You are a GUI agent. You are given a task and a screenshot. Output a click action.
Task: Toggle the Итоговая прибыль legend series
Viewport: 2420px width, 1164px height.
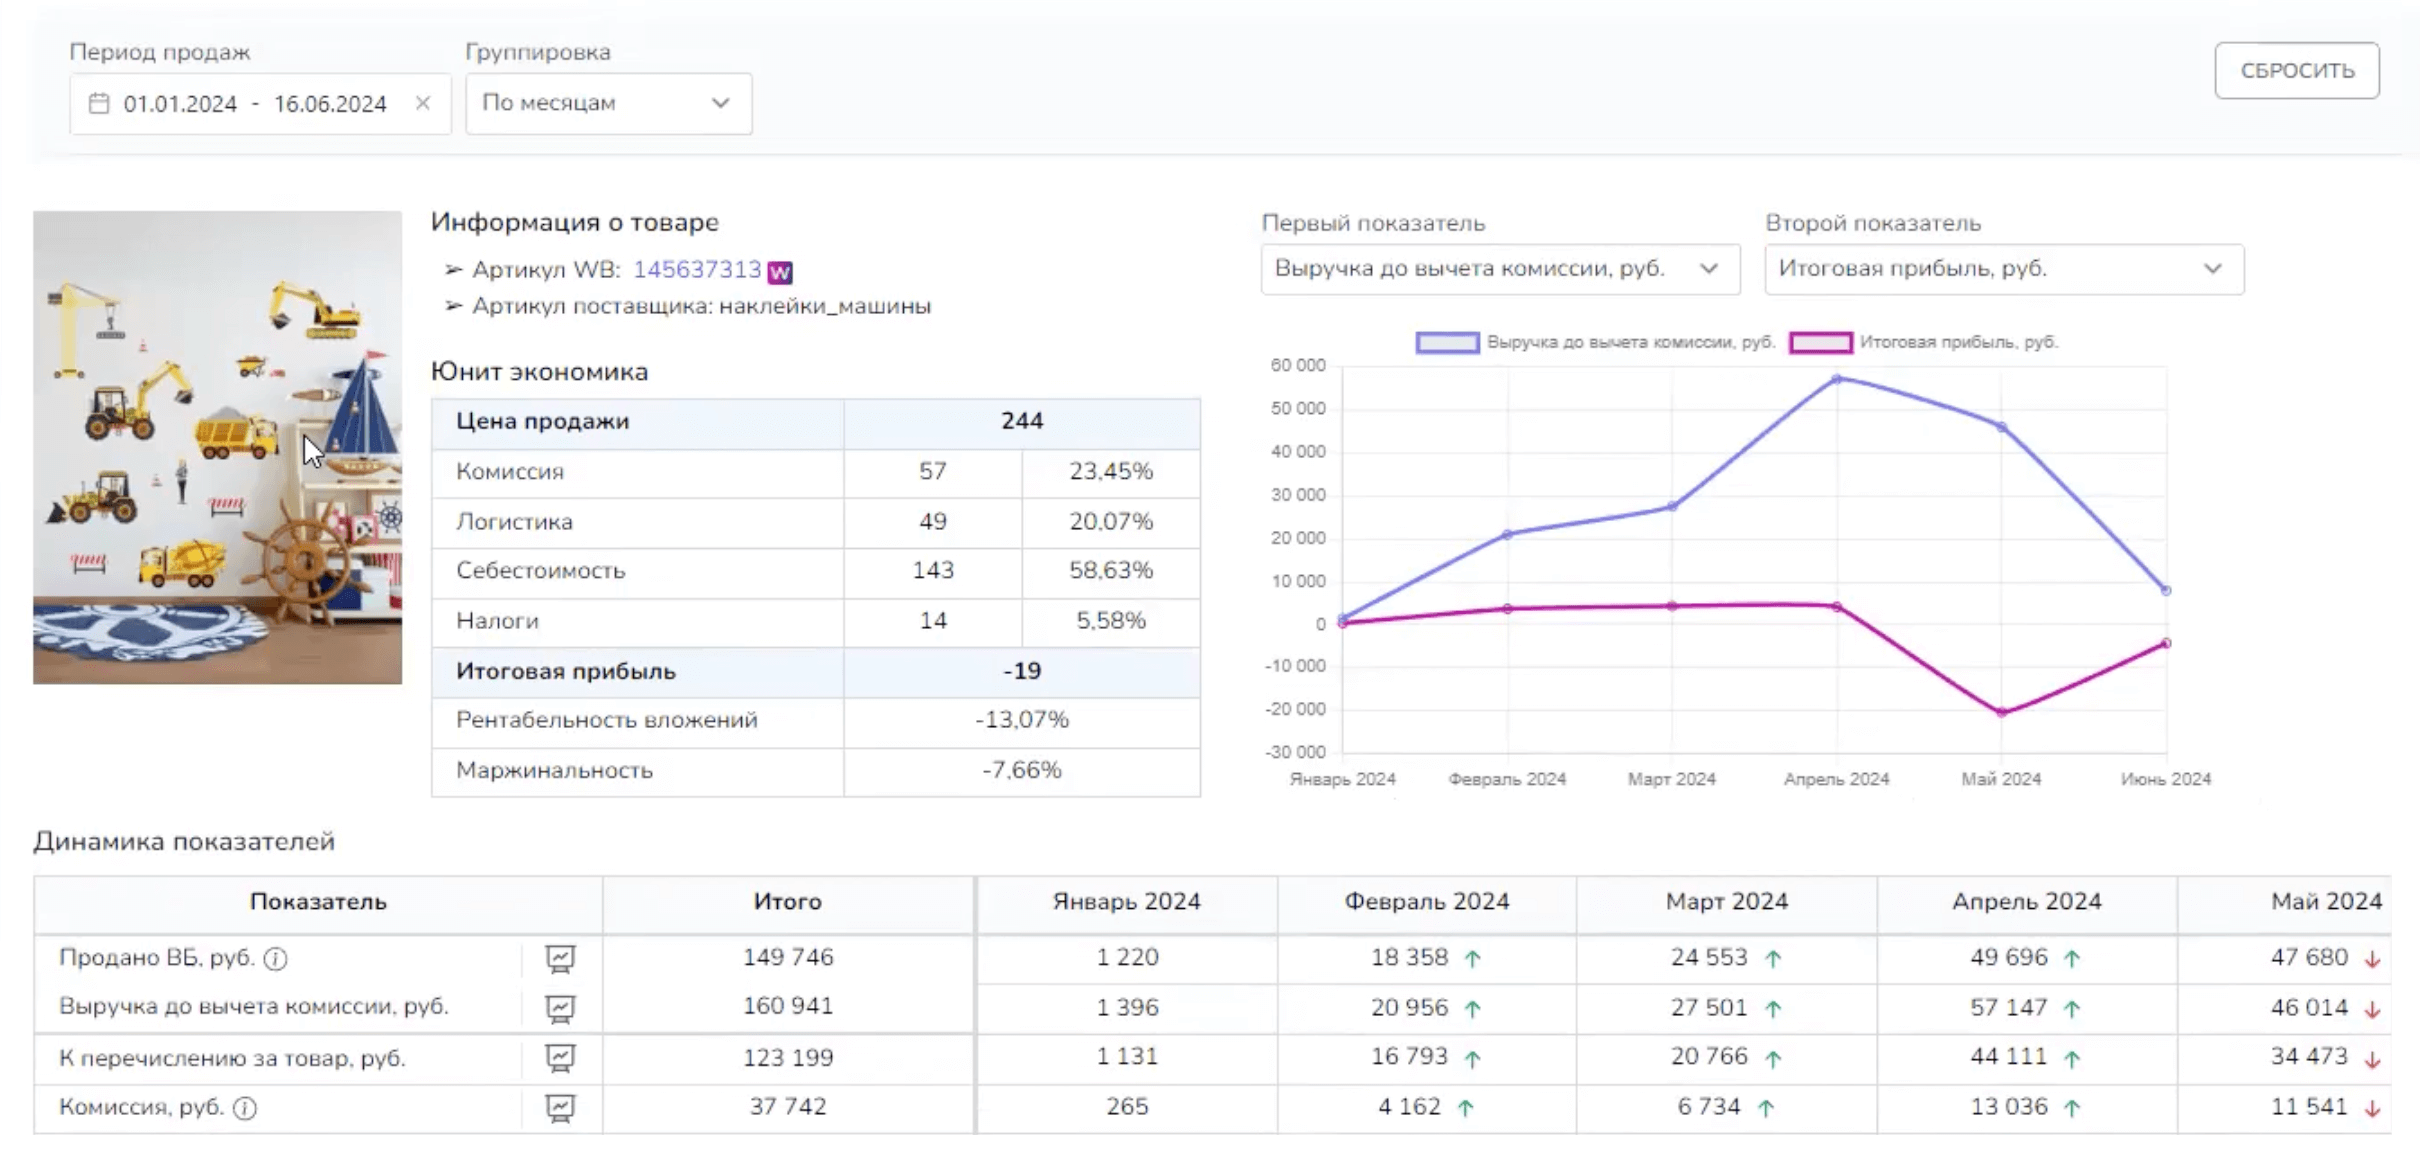[1820, 343]
